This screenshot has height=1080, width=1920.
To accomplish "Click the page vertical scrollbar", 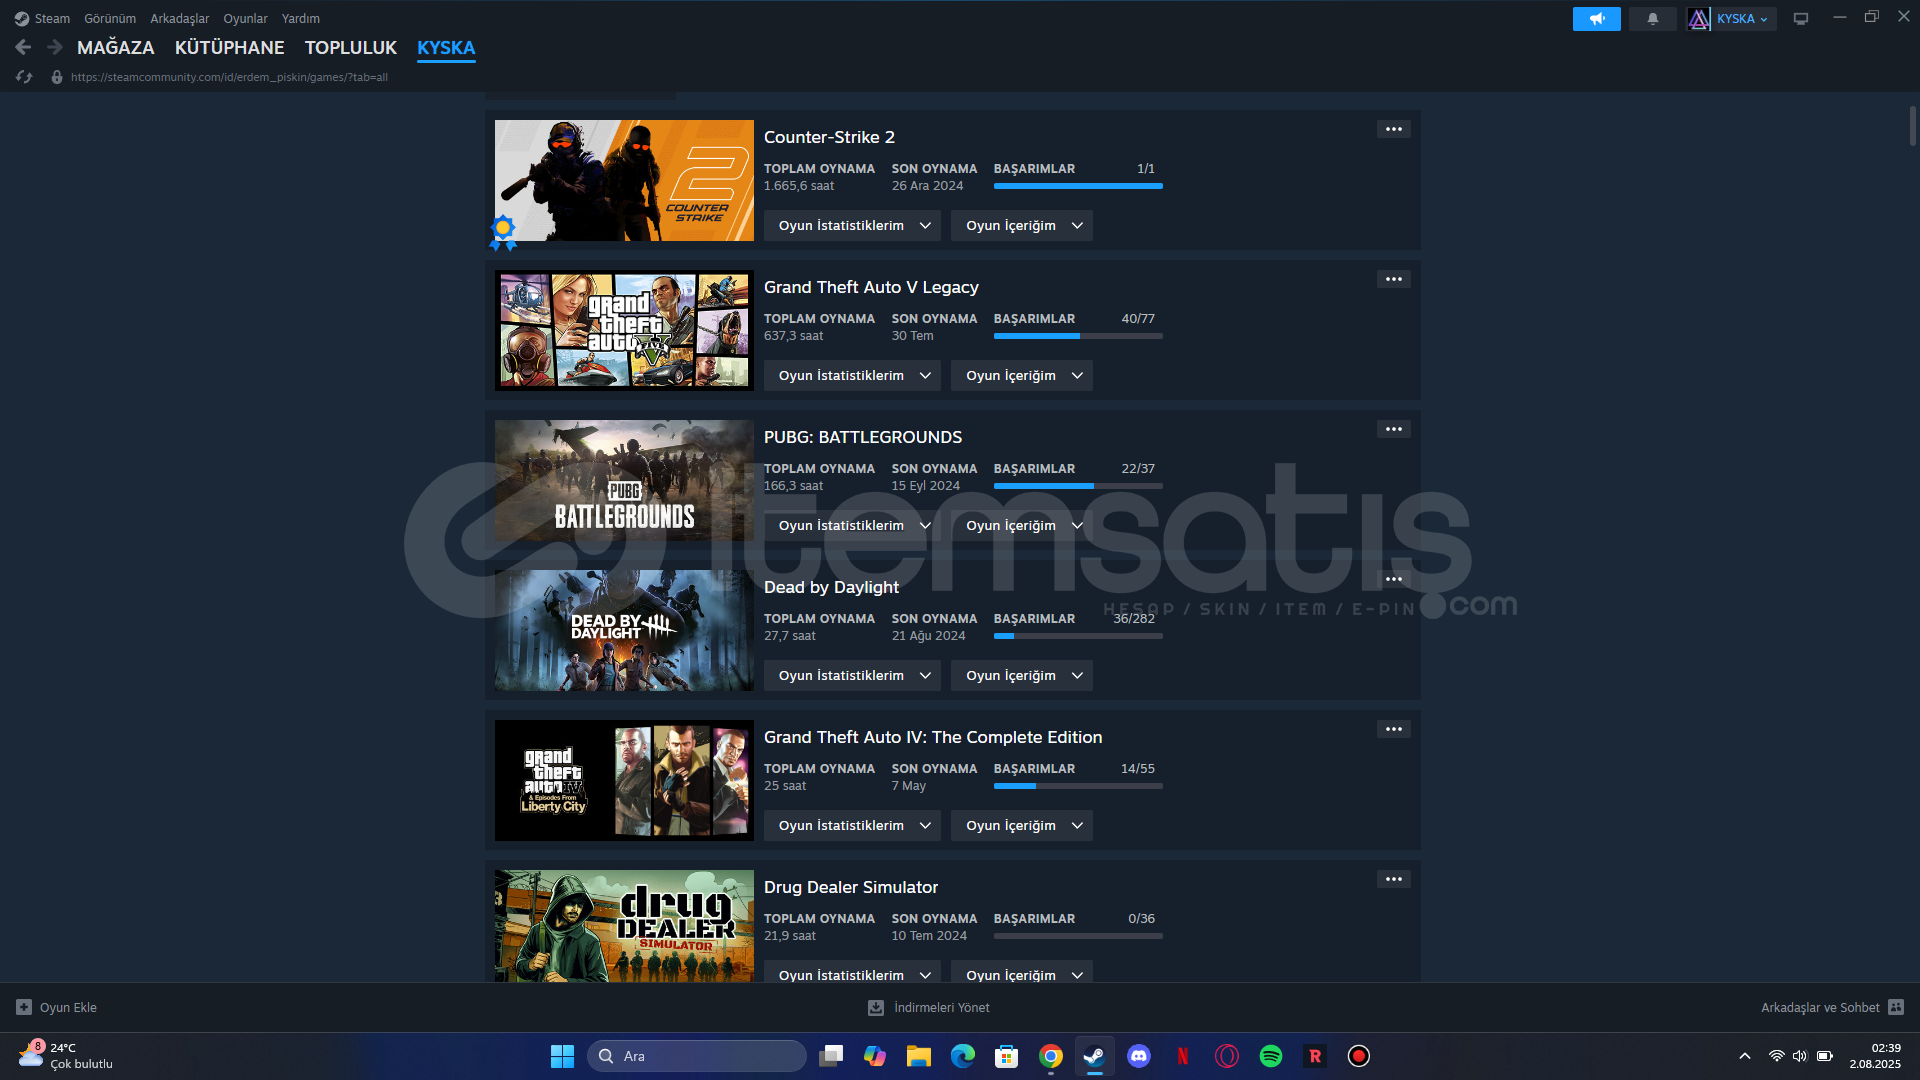I will (1912, 126).
